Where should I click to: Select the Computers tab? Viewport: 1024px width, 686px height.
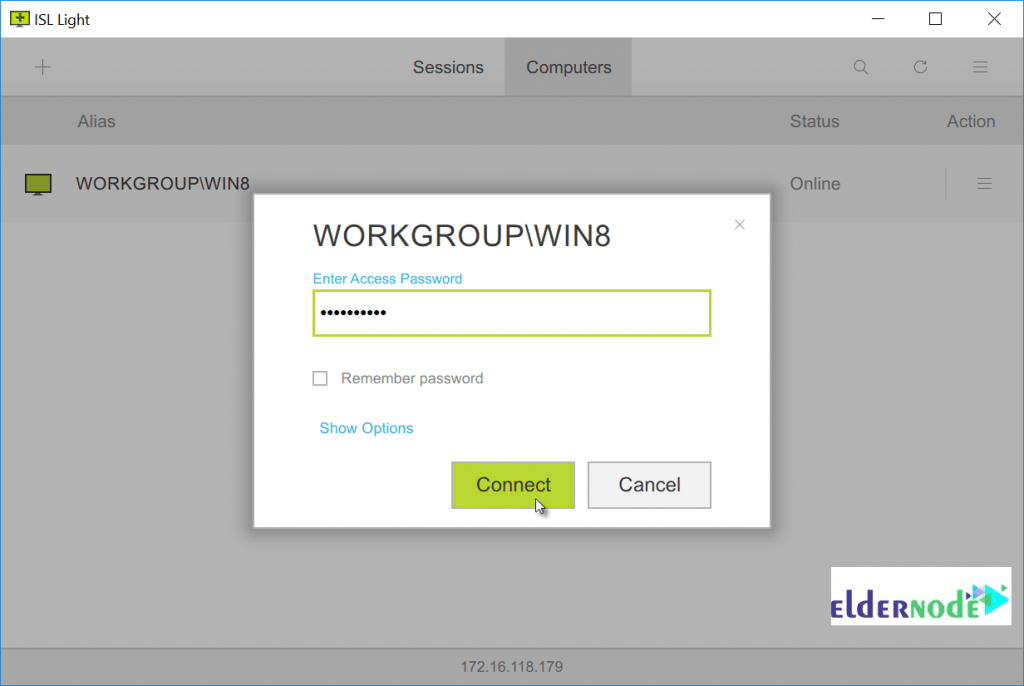click(x=568, y=67)
